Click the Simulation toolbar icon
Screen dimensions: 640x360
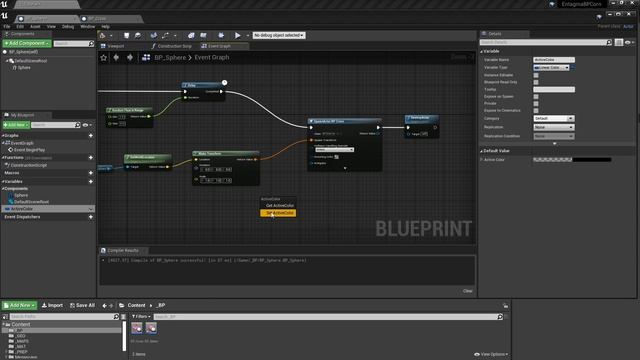[x=221, y=36]
